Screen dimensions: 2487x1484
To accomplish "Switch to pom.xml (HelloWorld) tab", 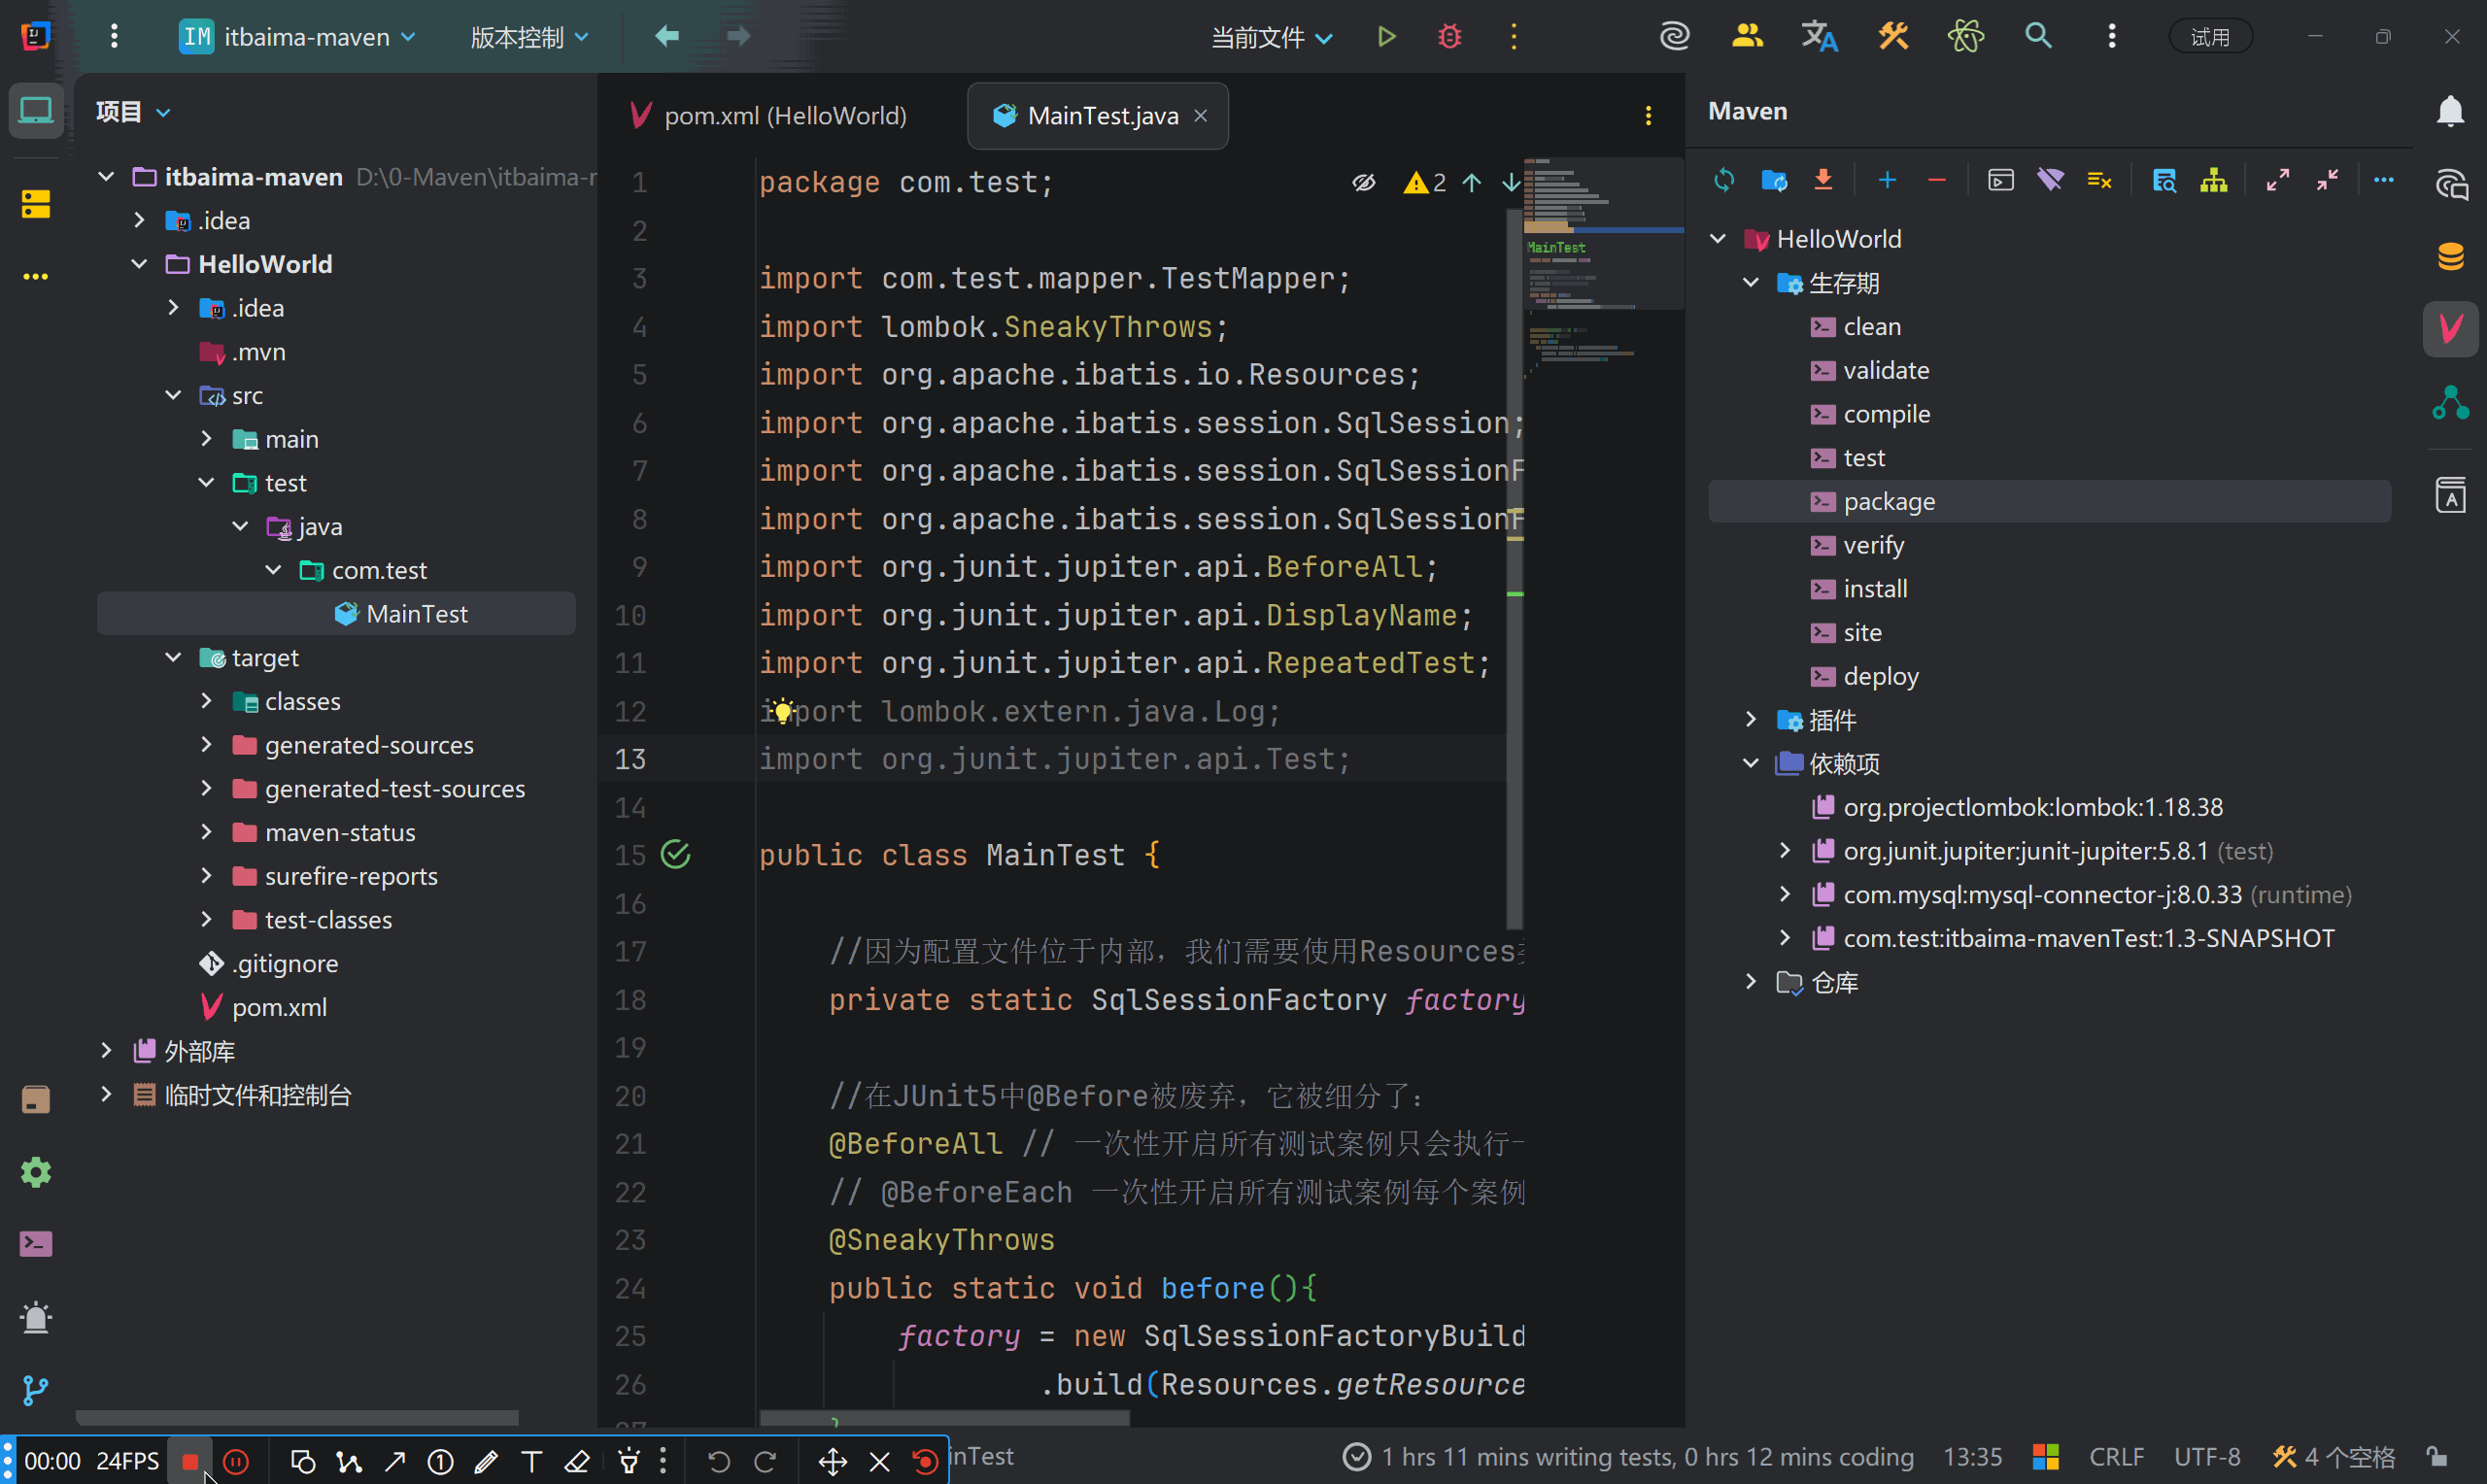I will tap(784, 116).
